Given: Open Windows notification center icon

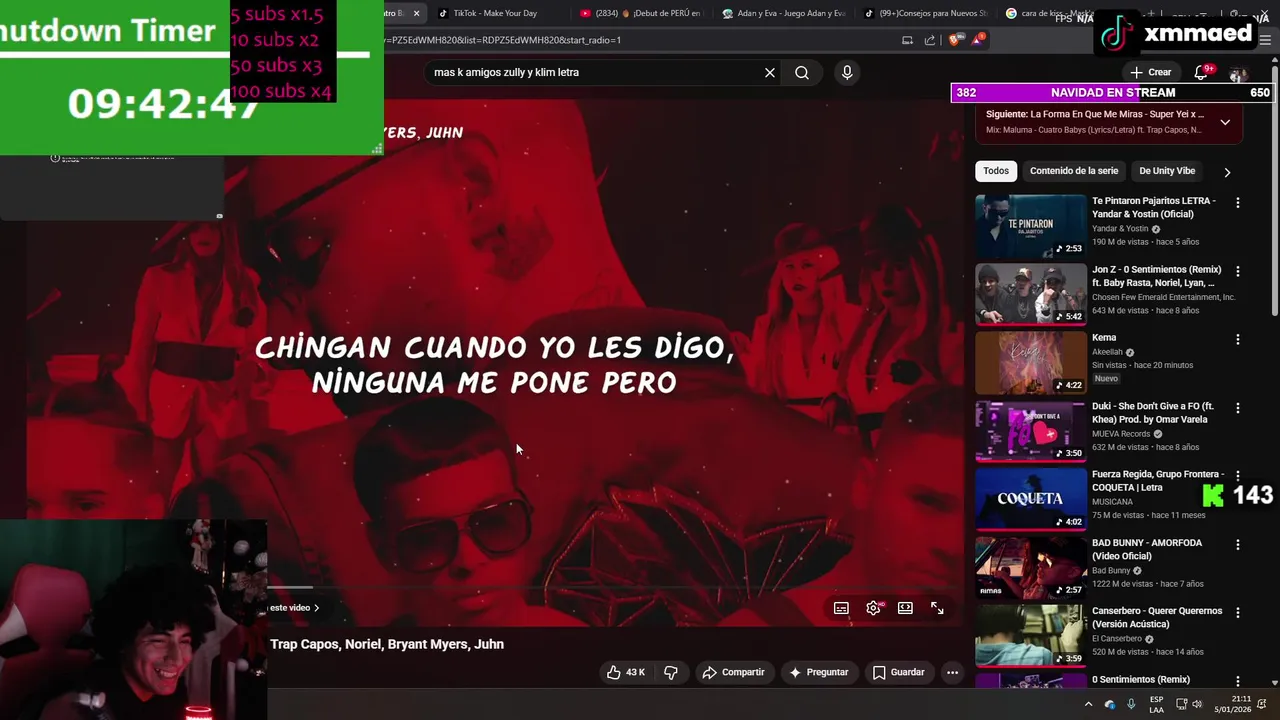Looking at the screenshot, I should coord(1263,704).
